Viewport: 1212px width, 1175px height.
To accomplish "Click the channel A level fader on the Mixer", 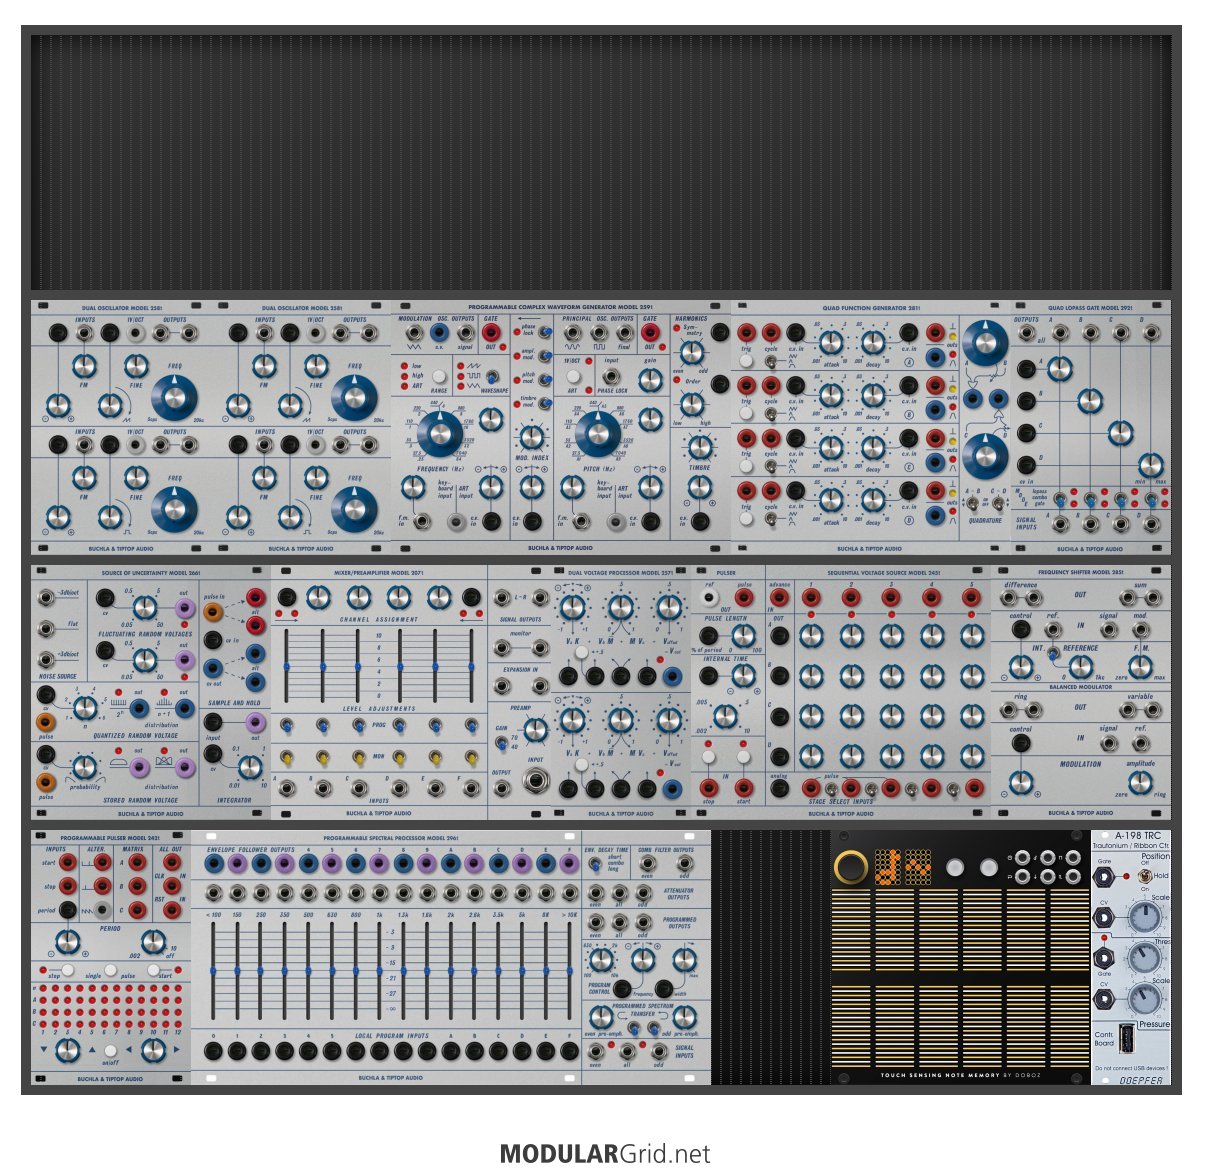I will click(286, 666).
